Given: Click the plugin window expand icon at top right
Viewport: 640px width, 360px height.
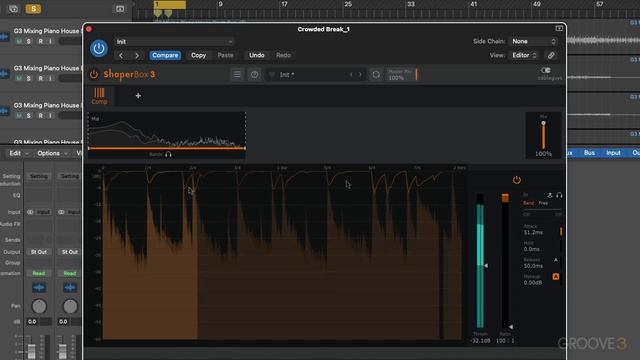Looking at the screenshot, I should 559,29.
